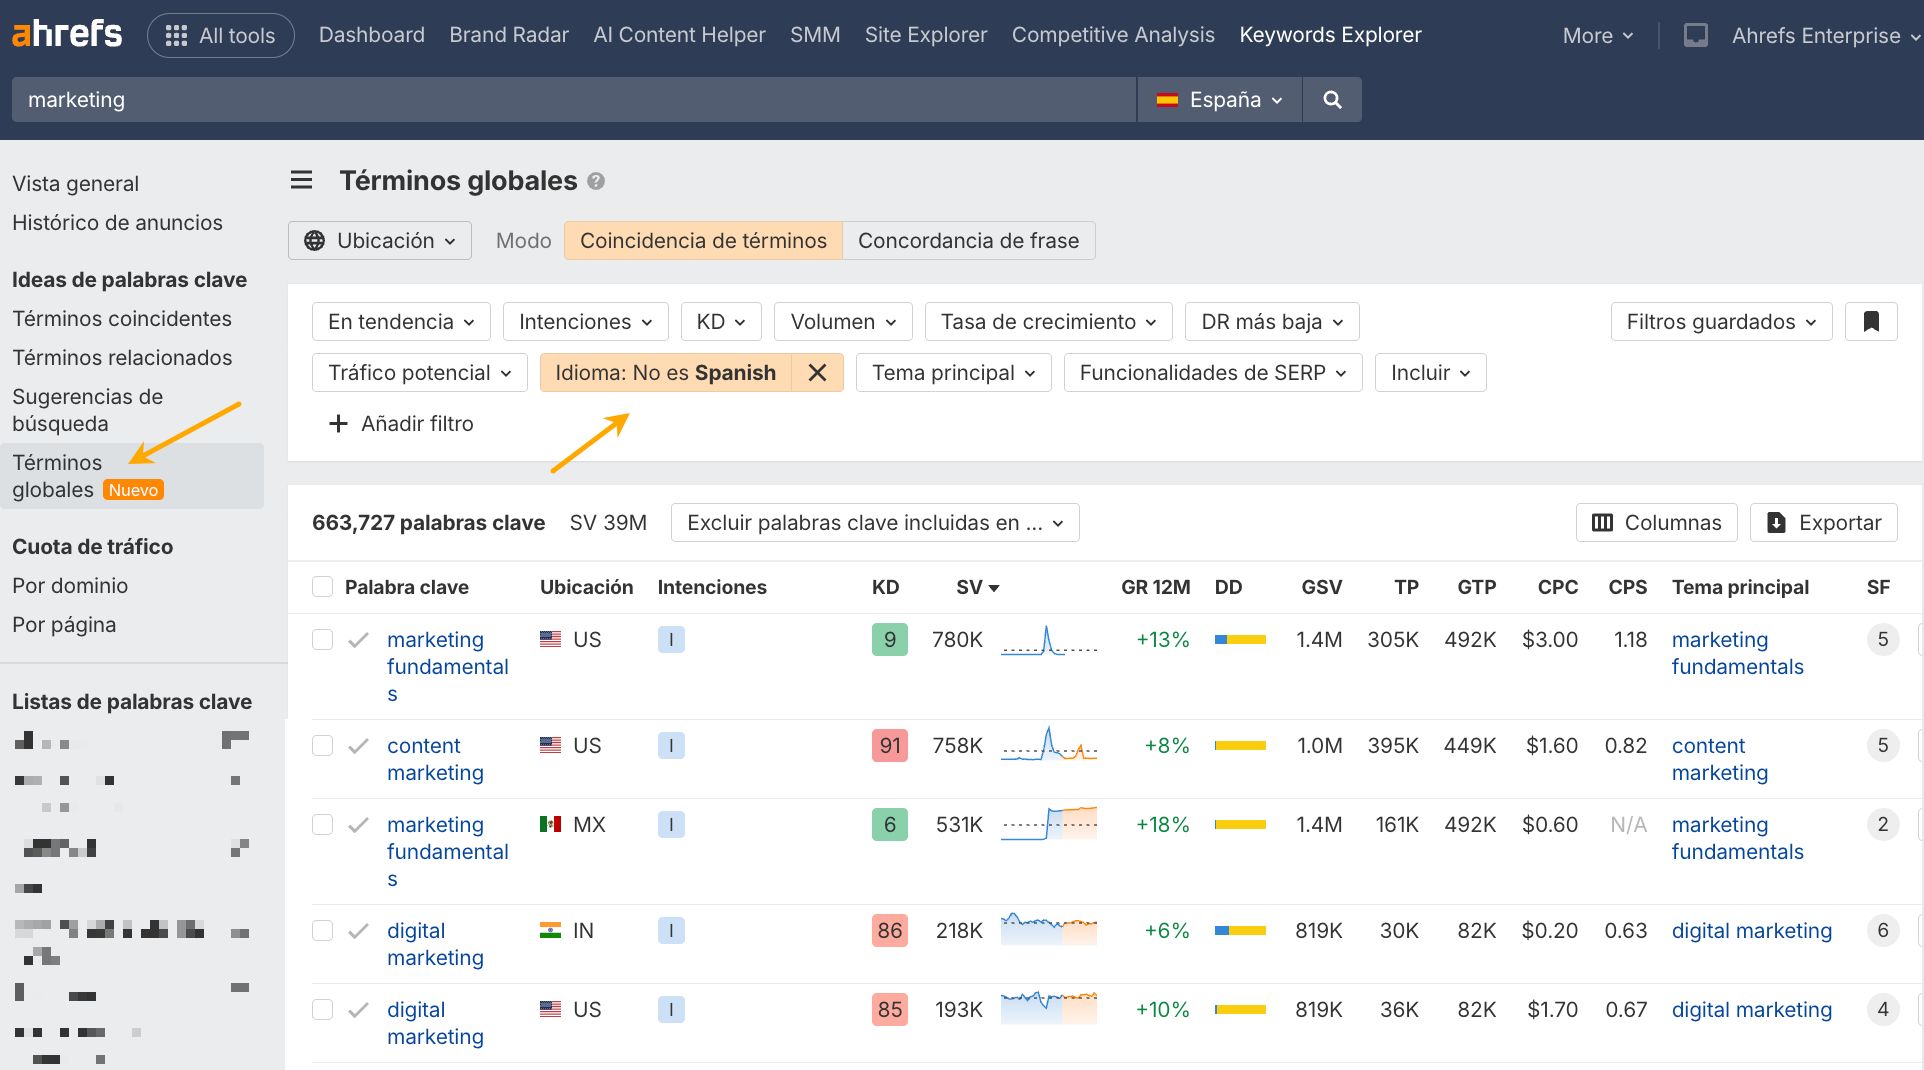Expand the KD filter dropdown
The height and width of the screenshot is (1070, 1924).
click(x=721, y=322)
